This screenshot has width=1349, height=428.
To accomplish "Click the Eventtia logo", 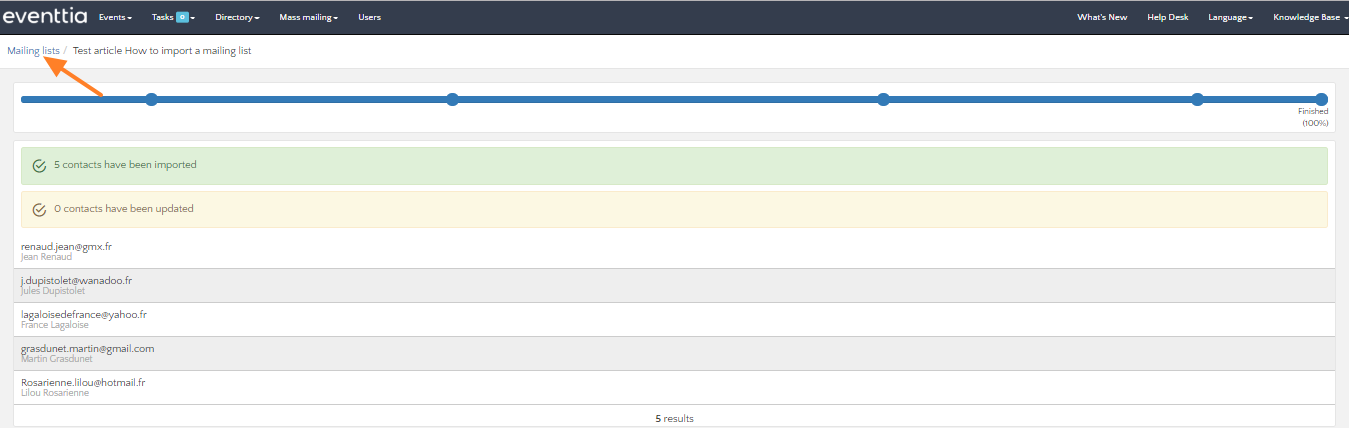I will click(45, 17).
